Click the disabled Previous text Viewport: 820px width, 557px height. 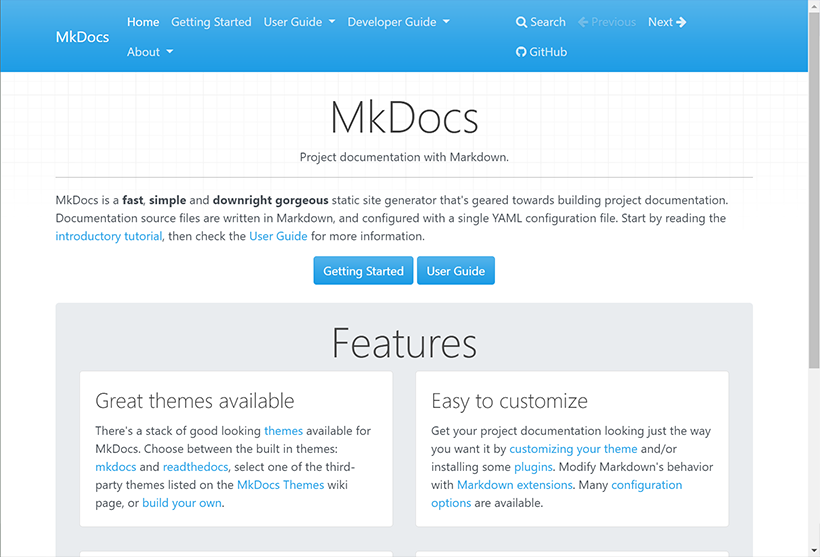tap(613, 22)
